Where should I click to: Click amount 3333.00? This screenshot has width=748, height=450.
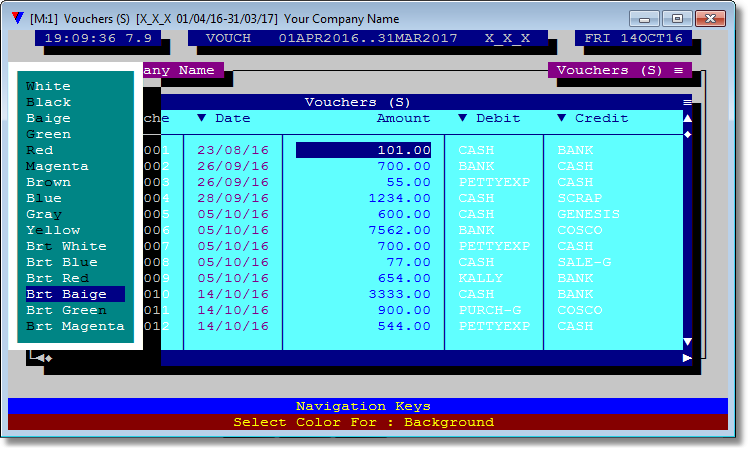[x=399, y=294]
